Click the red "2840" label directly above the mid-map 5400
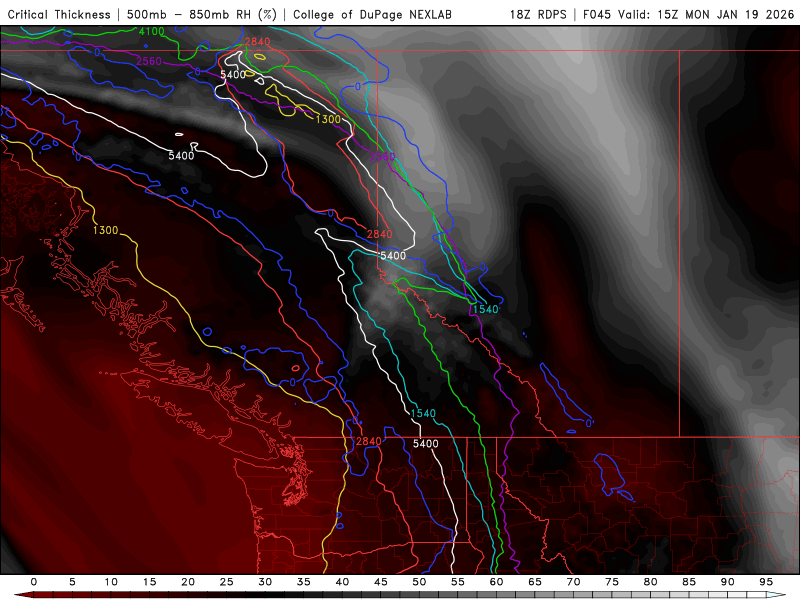The width and height of the screenshot is (800, 600). [x=380, y=234]
